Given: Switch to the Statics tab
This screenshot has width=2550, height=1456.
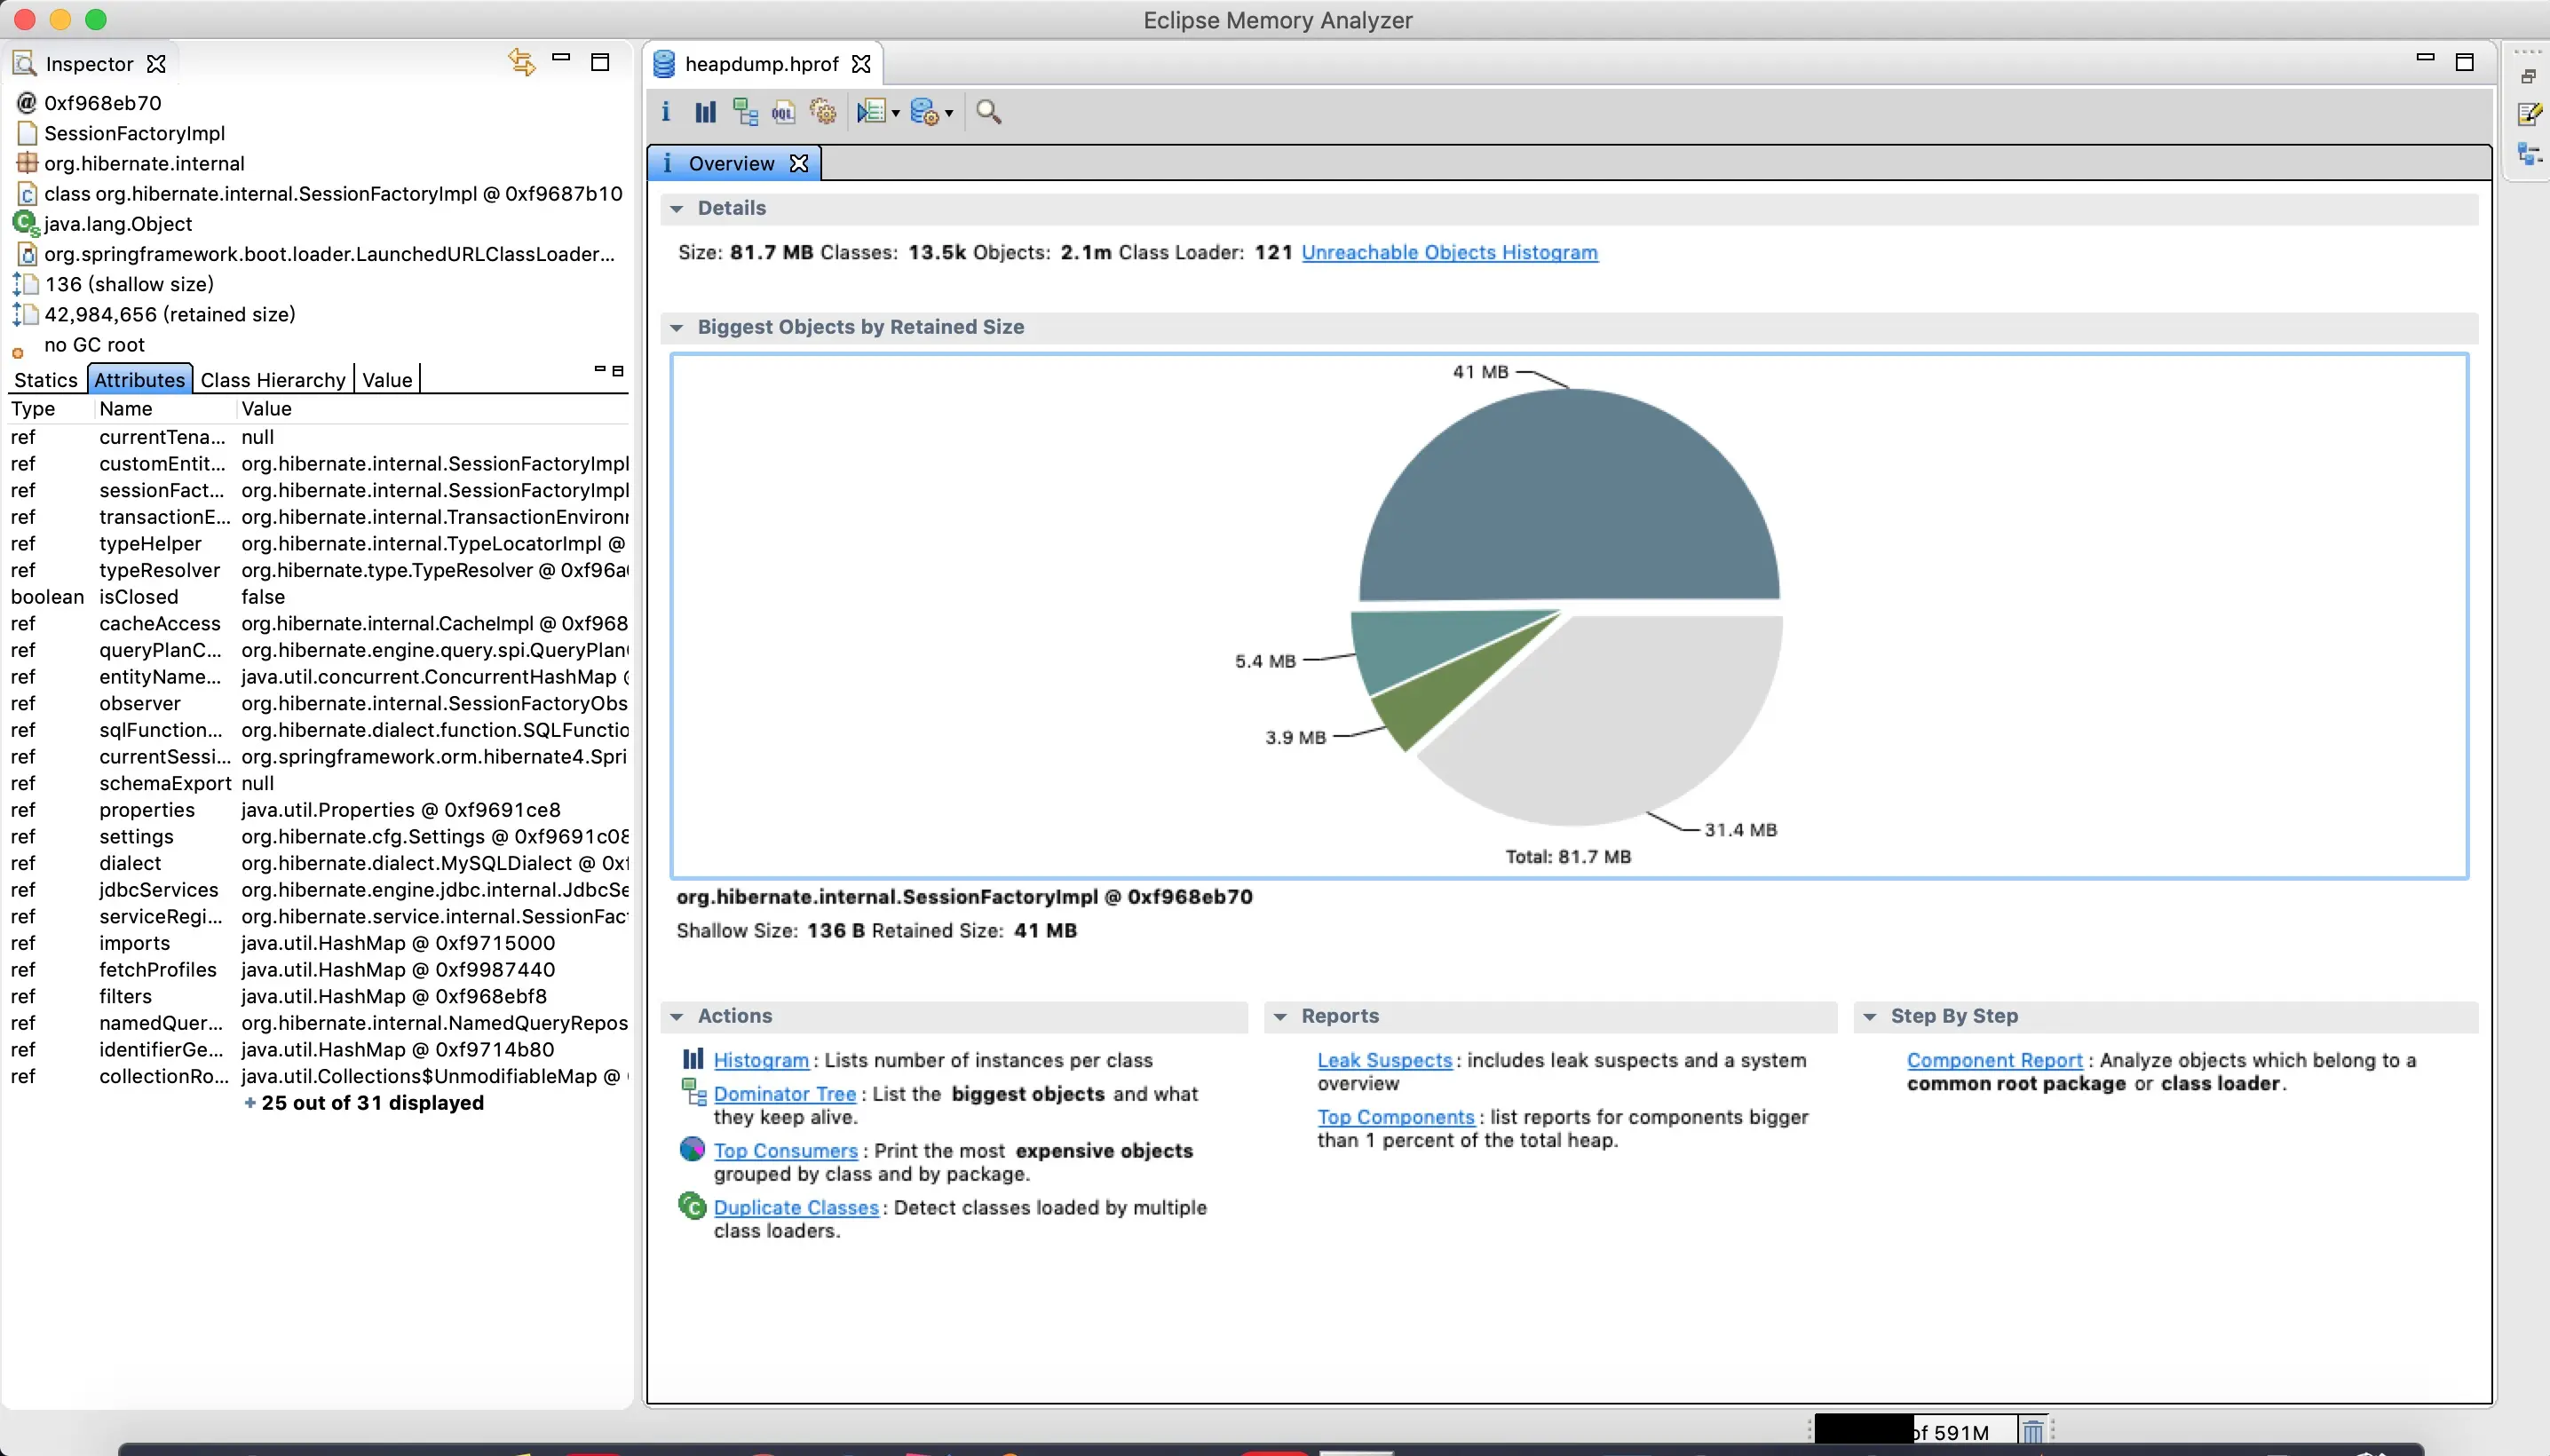Looking at the screenshot, I should point(45,380).
